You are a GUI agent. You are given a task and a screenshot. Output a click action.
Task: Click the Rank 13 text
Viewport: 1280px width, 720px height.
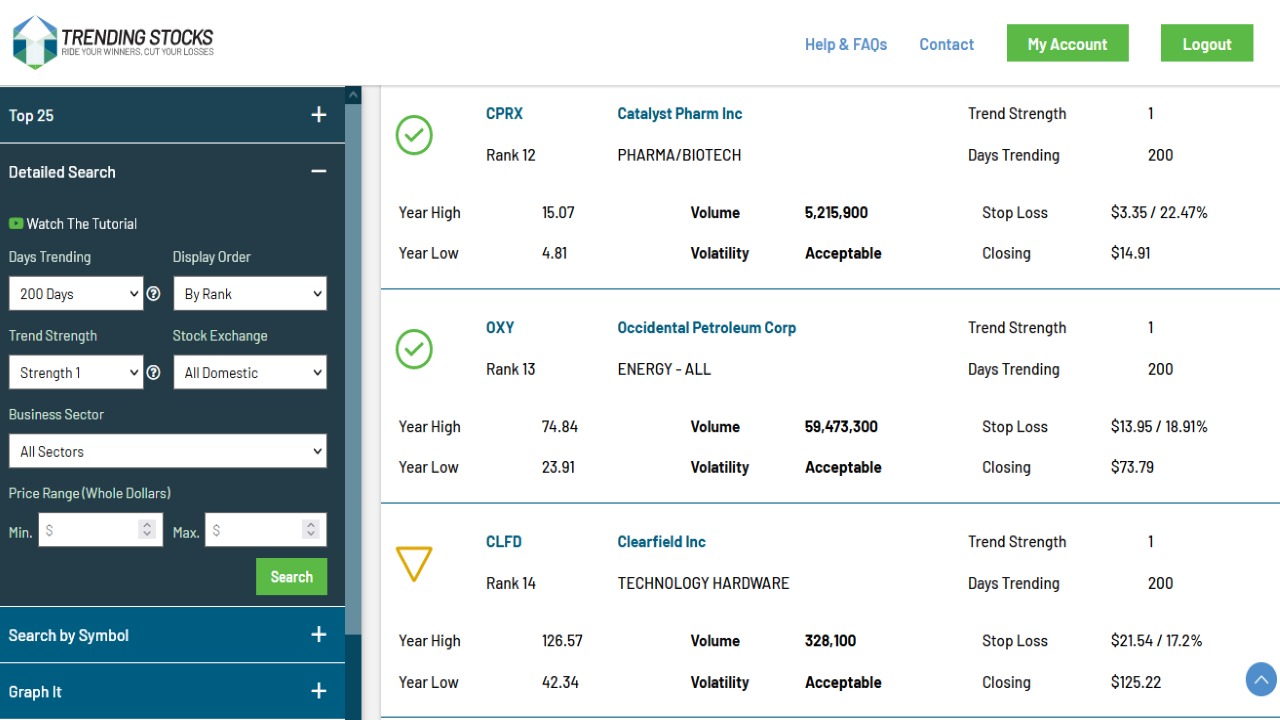[511, 369]
